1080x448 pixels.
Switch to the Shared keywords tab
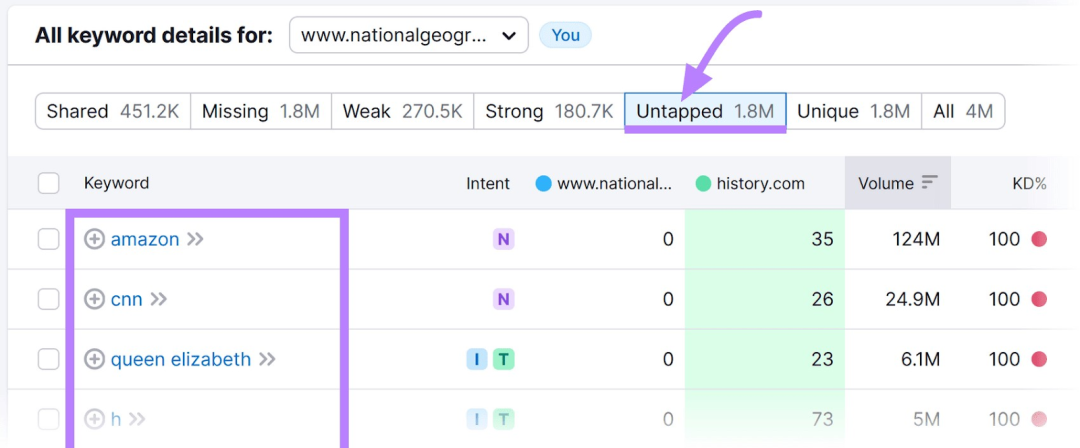coord(113,111)
